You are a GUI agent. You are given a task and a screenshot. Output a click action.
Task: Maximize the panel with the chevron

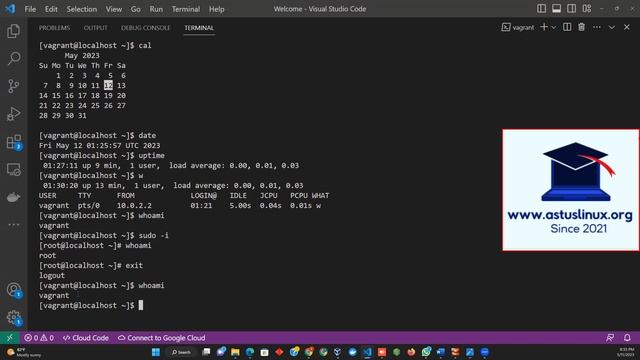[611, 27]
